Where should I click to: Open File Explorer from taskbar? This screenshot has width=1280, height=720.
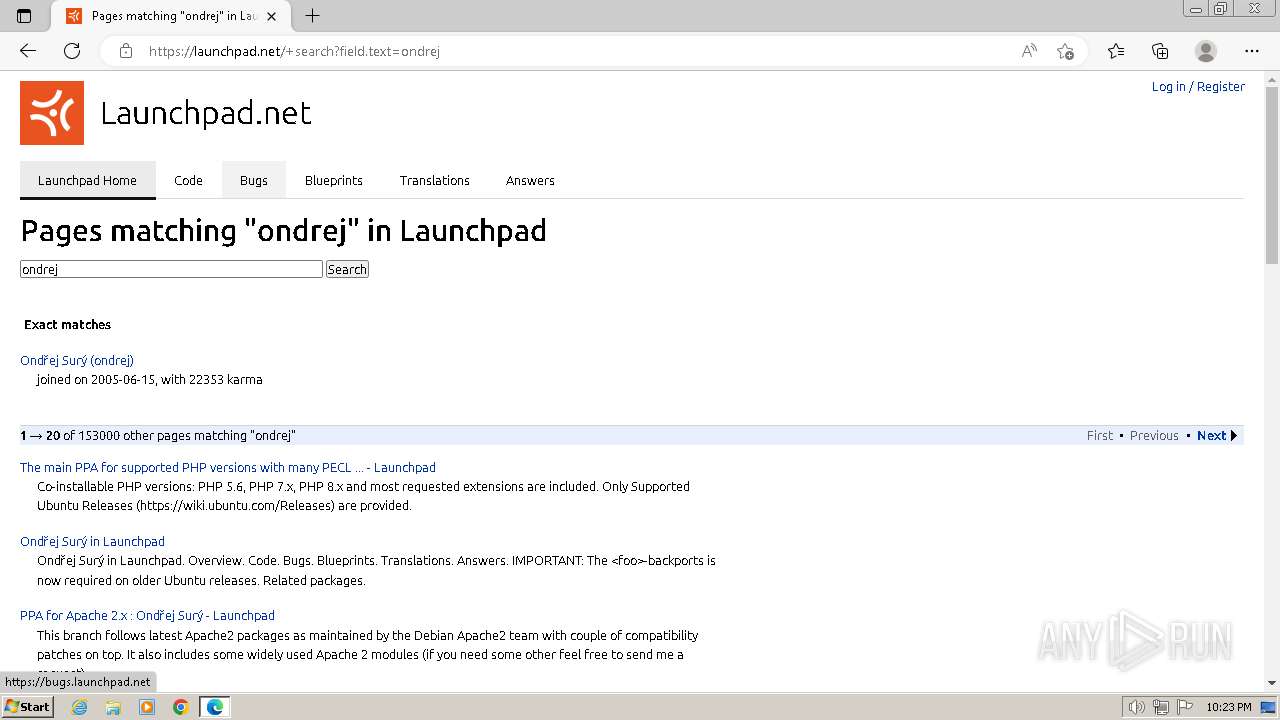point(113,707)
